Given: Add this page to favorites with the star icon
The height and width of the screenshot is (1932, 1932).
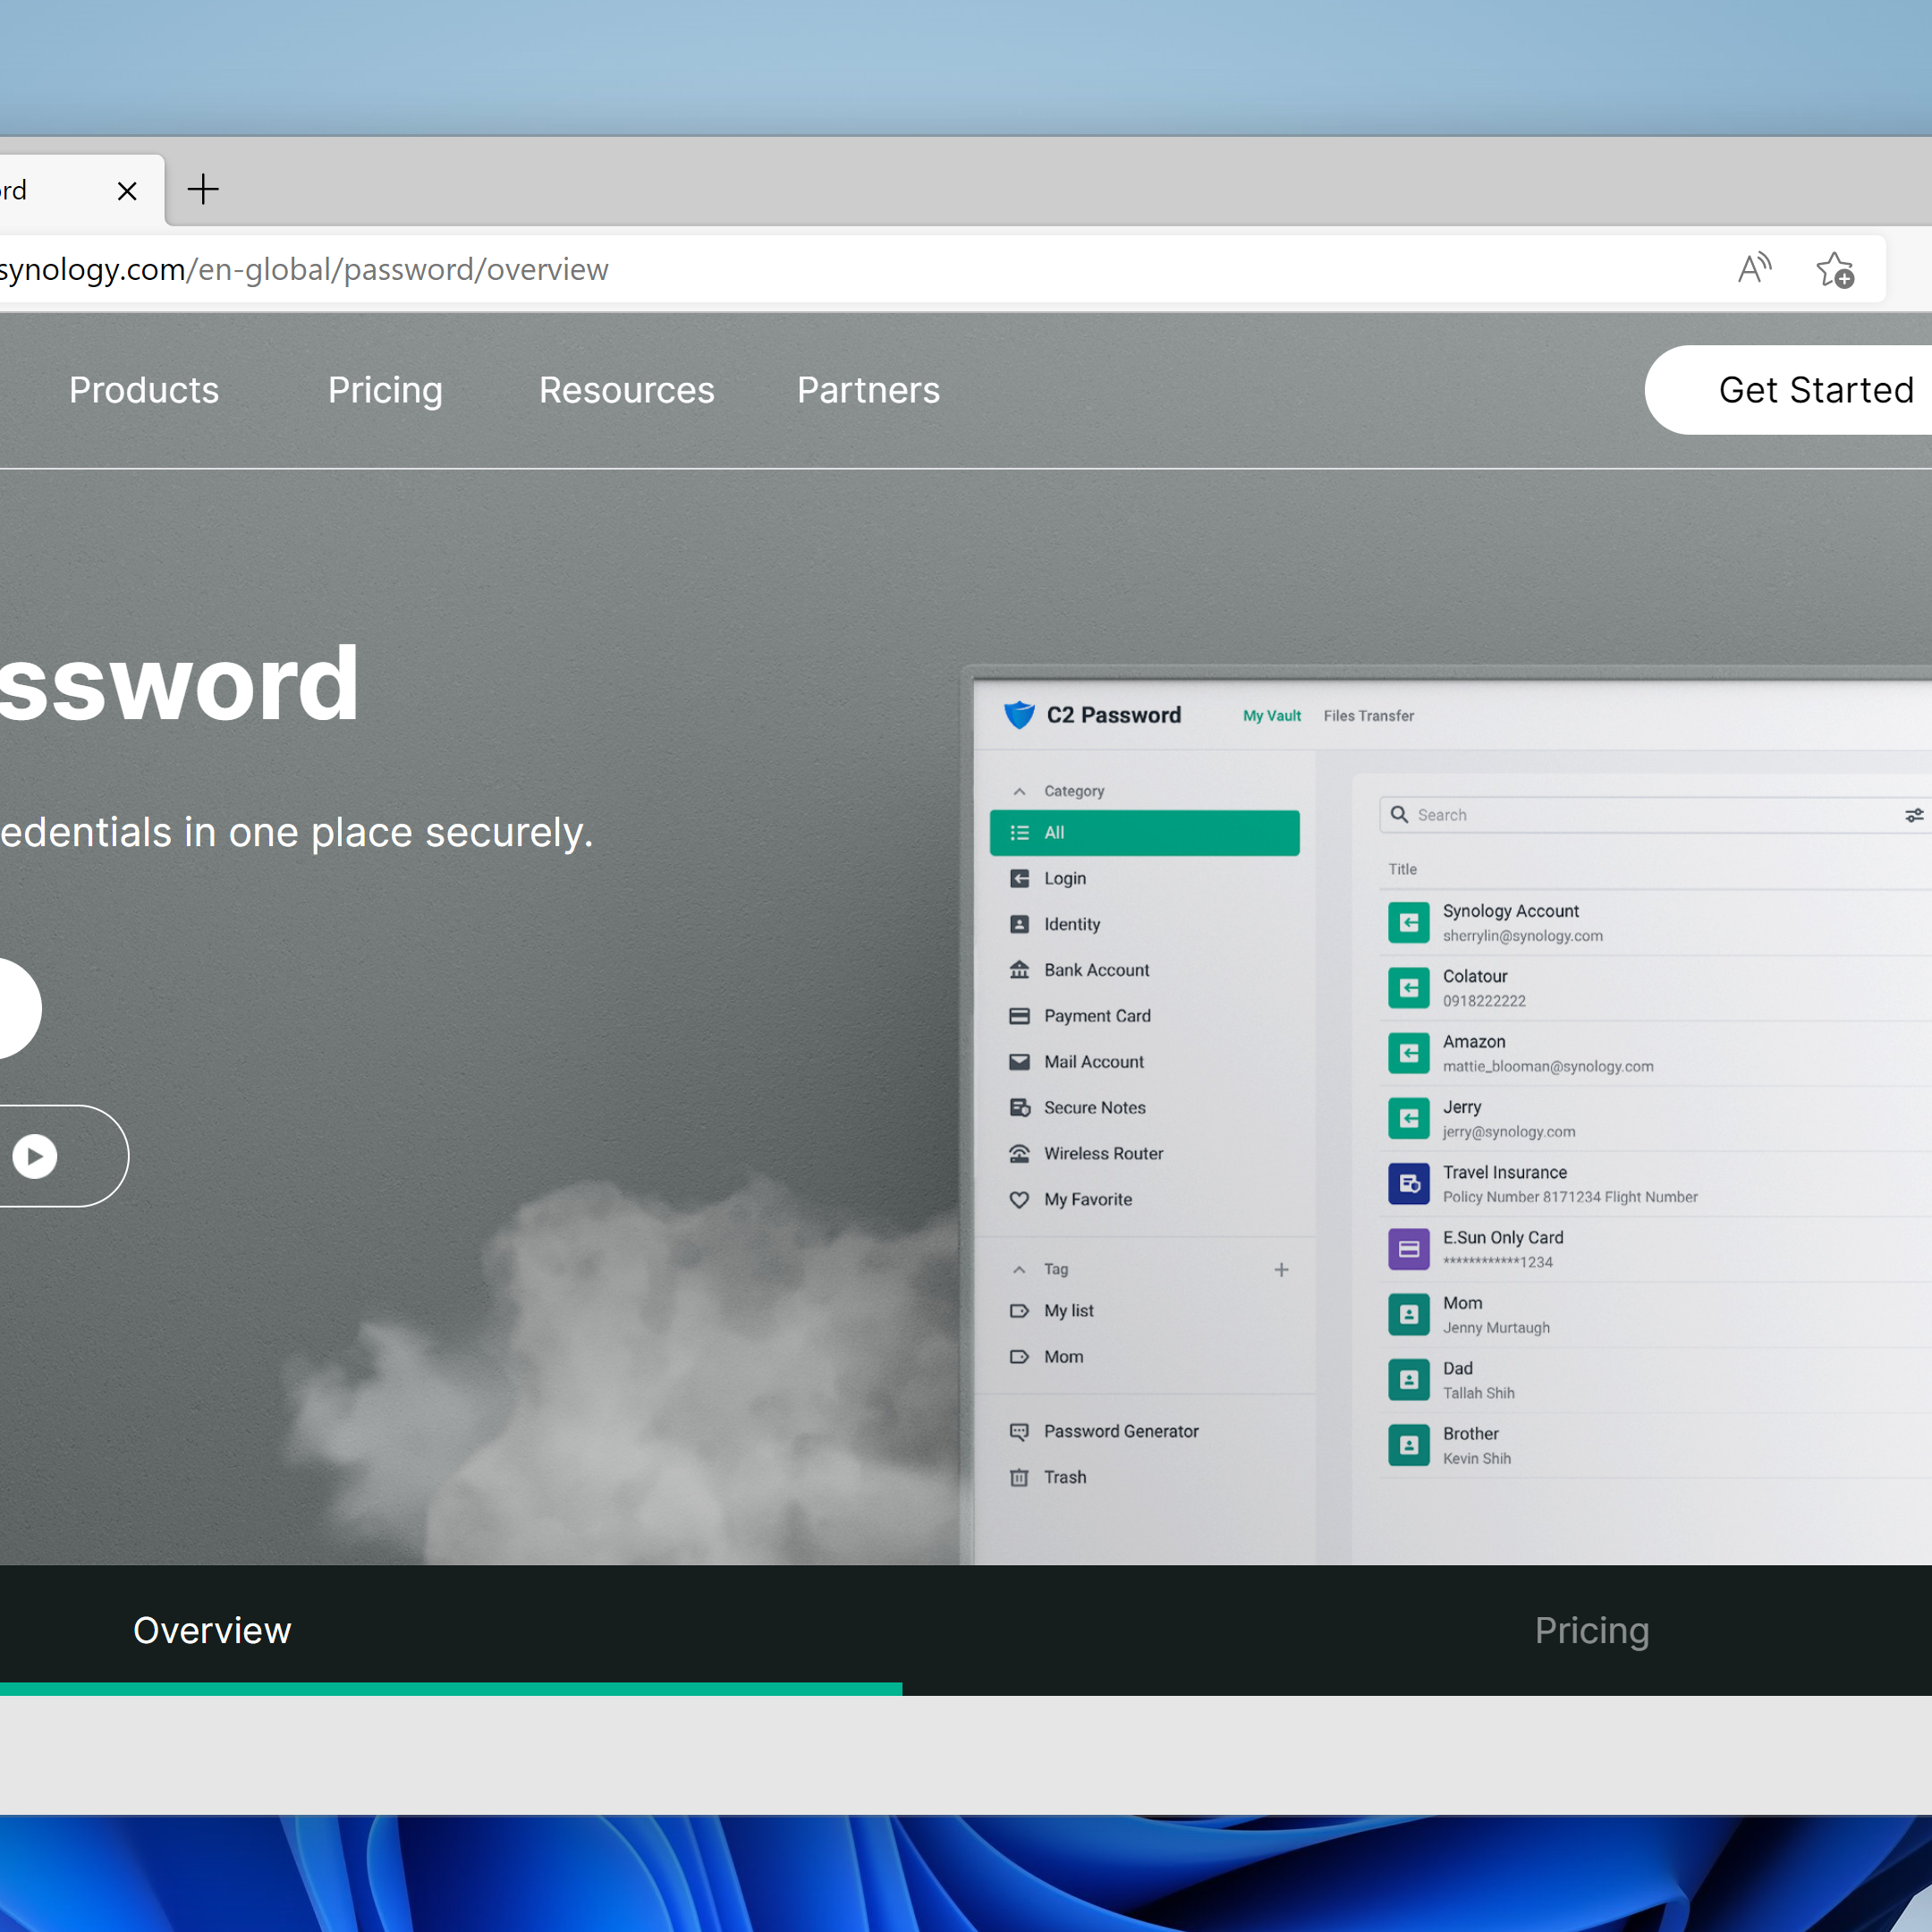Looking at the screenshot, I should 1835,269.
